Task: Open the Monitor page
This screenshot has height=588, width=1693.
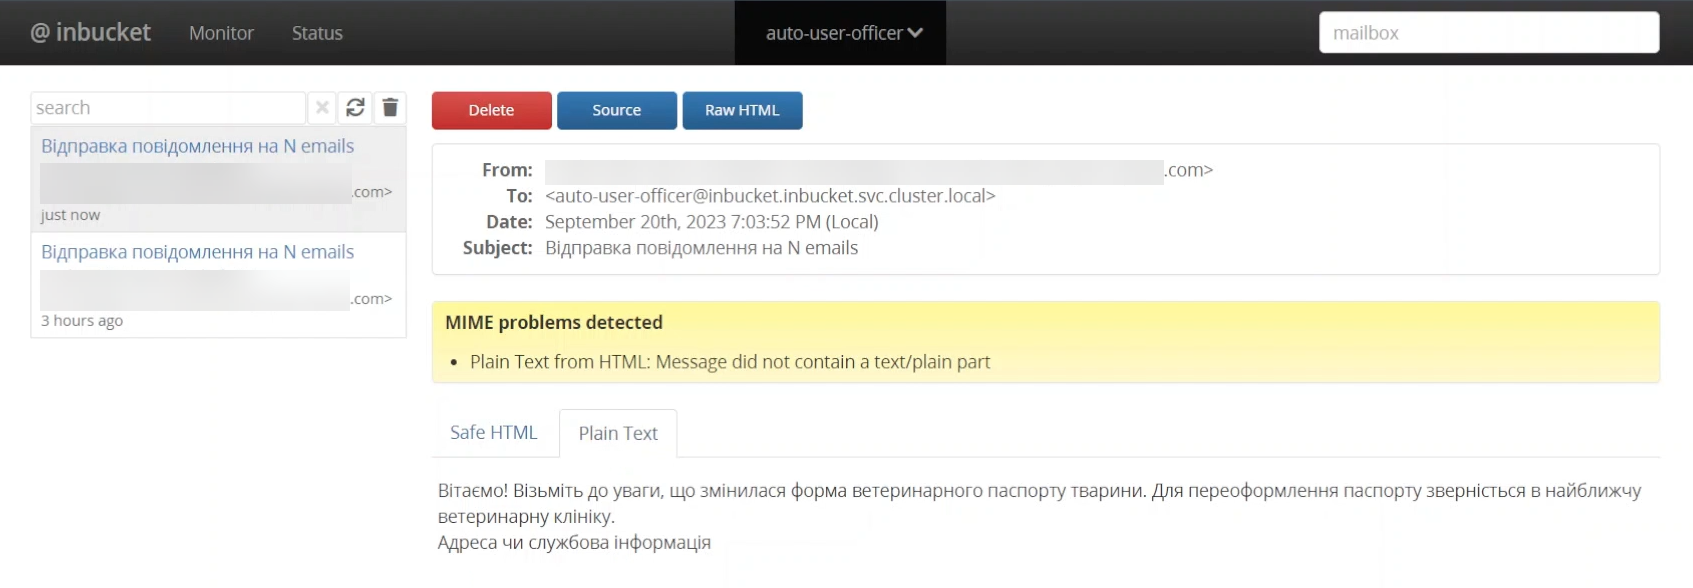Action: coord(221,33)
